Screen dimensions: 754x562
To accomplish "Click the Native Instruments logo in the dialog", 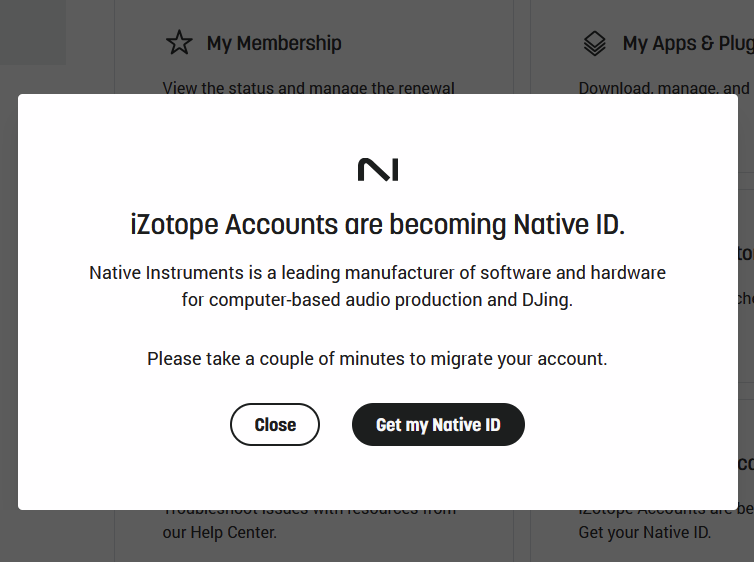I will (378, 170).
